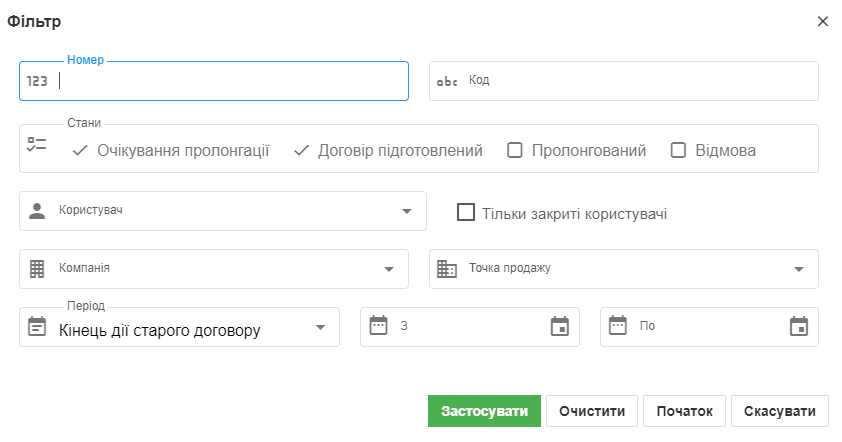Click the building grid icon in Компанія field
The image size is (842, 442).
pyautogui.click(x=37, y=269)
